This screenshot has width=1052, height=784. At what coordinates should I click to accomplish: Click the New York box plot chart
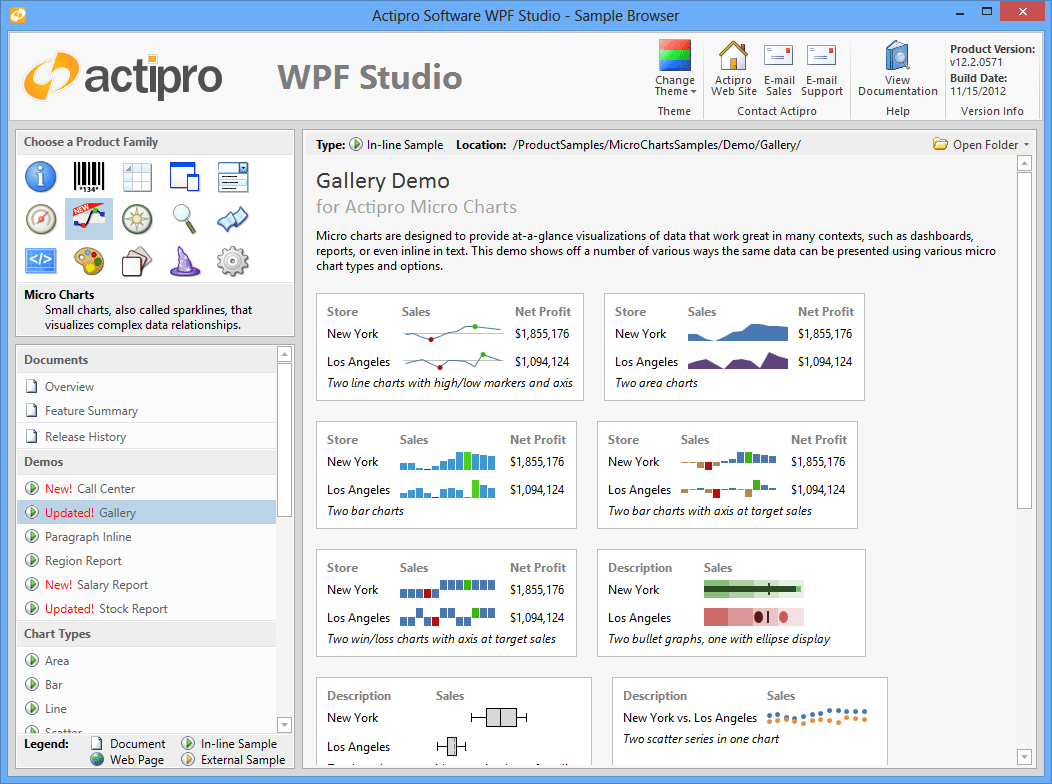pyautogui.click(x=499, y=718)
